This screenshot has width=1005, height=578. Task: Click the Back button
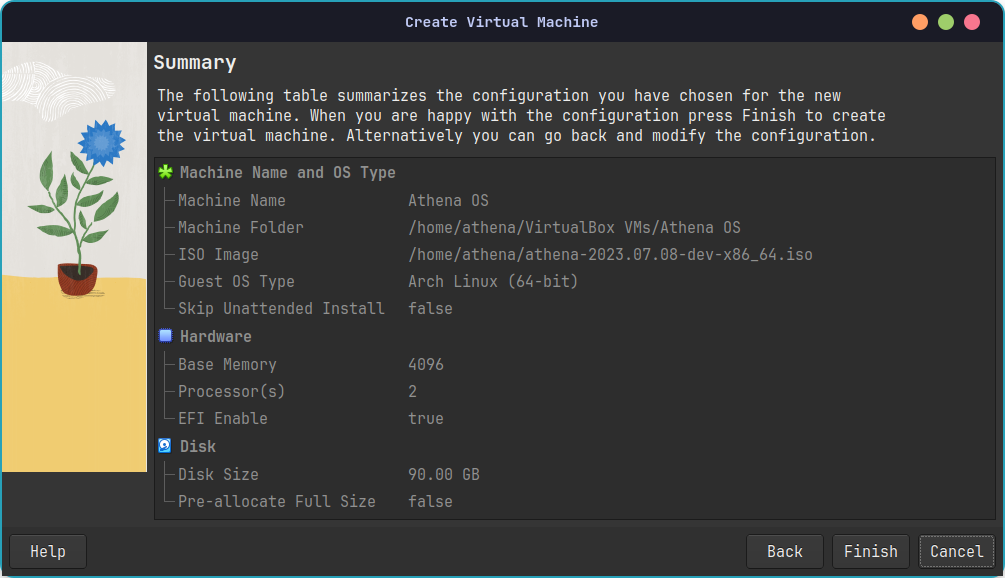pos(784,551)
